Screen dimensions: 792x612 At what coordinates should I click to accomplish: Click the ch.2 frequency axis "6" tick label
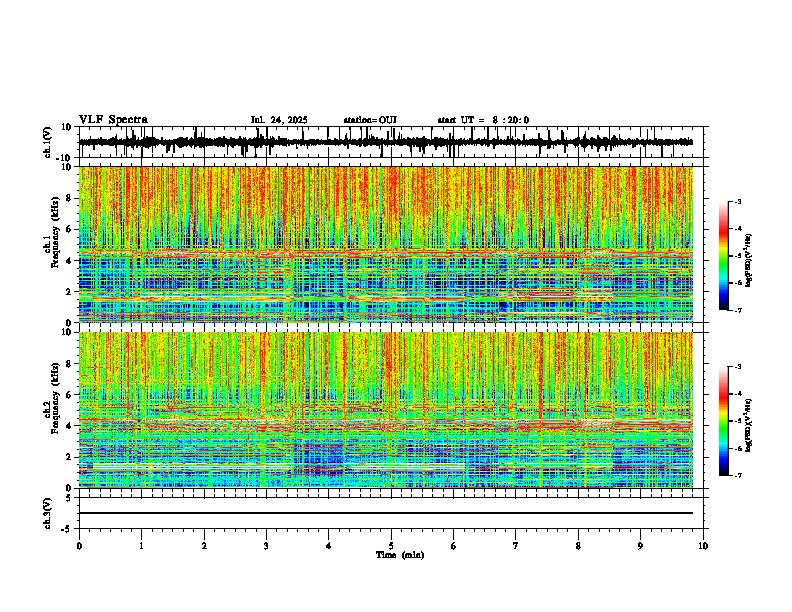70,394
